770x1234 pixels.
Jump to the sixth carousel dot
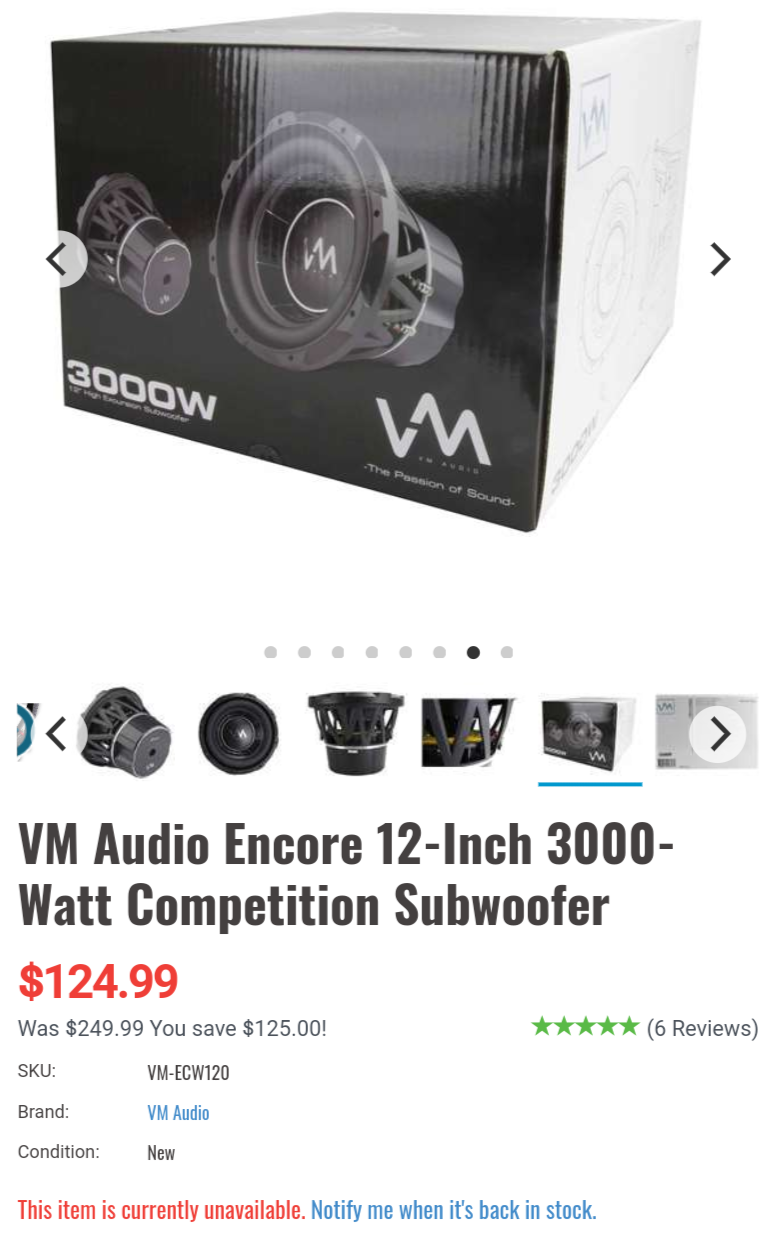point(439,652)
